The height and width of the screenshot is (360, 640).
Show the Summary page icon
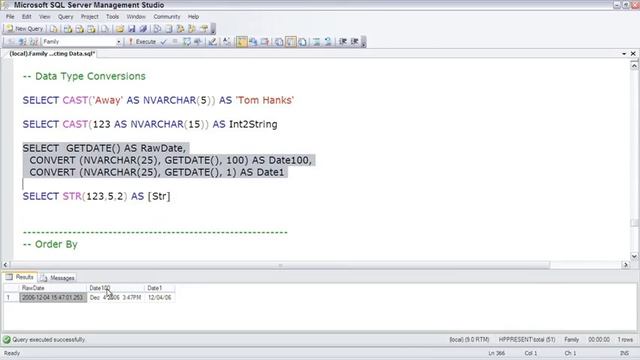click(x=169, y=29)
